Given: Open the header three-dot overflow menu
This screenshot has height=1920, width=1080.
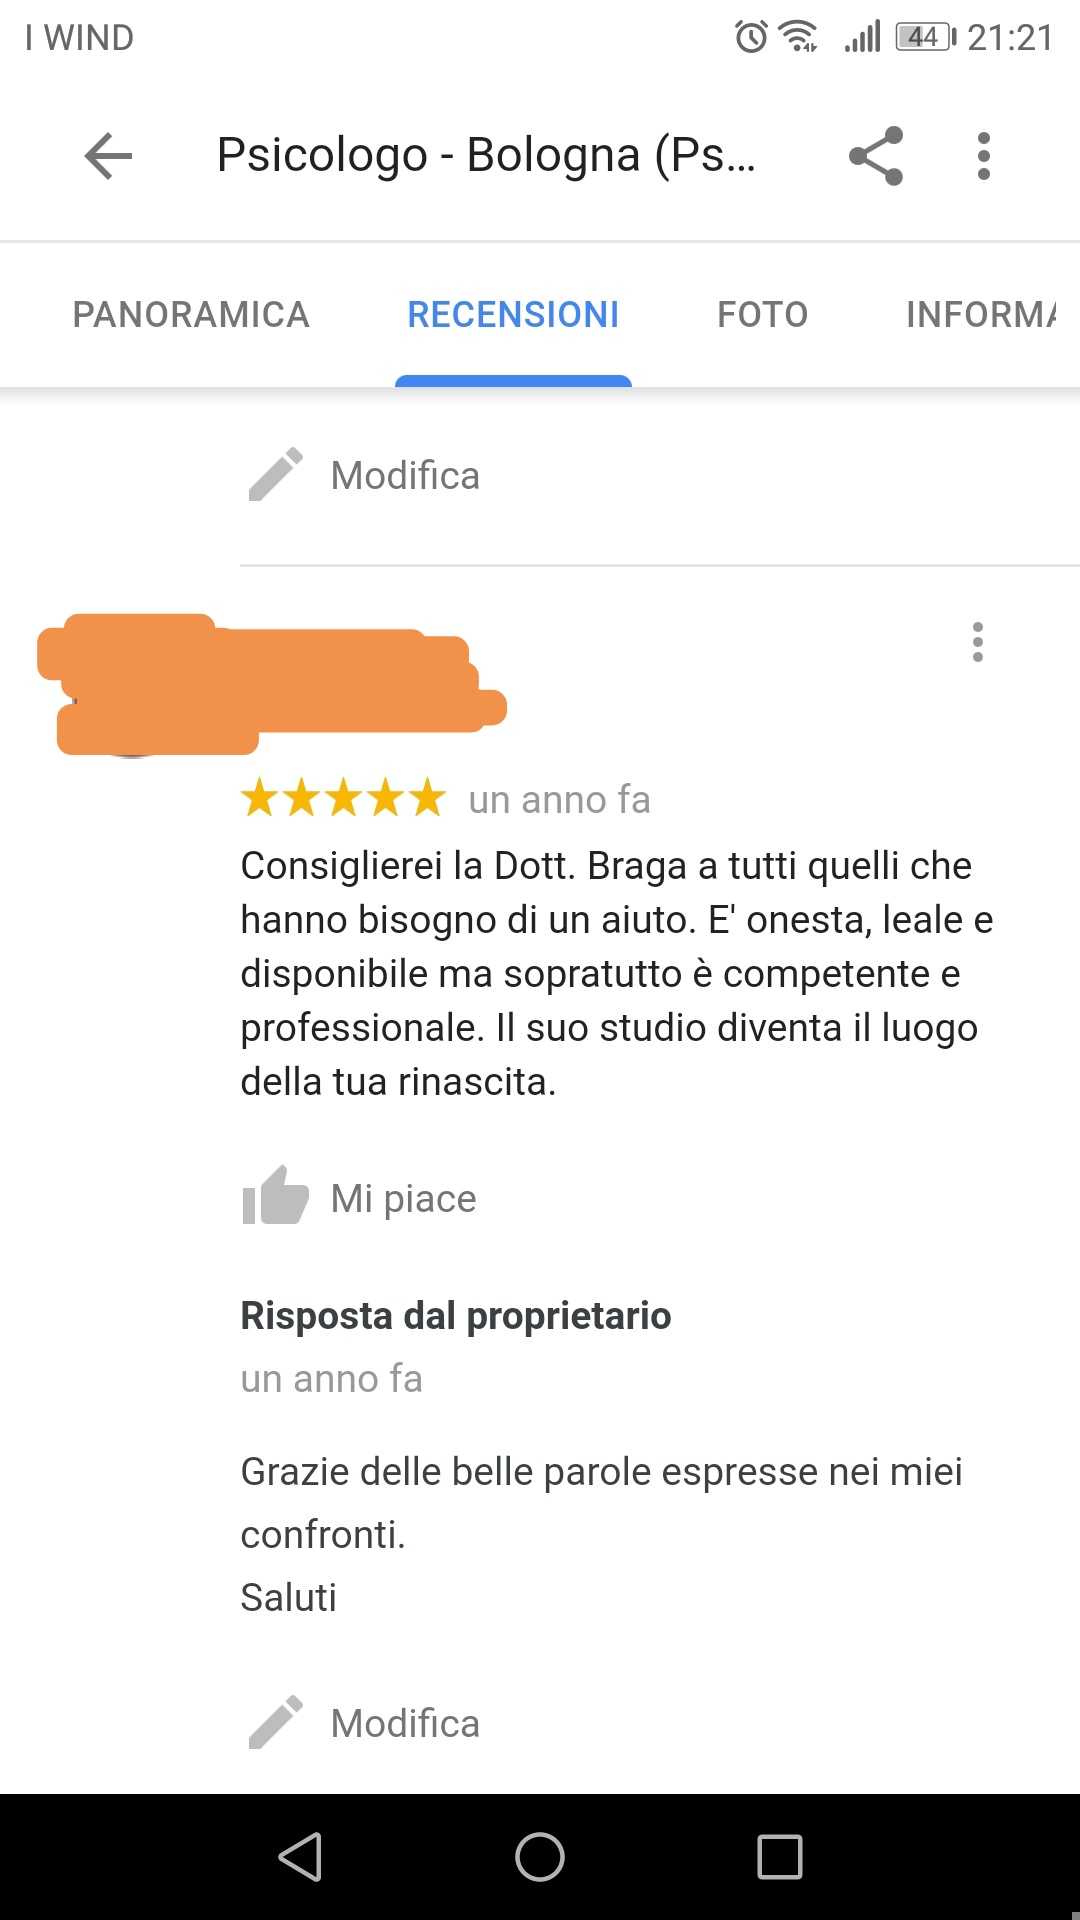Looking at the screenshot, I should point(984,156).
